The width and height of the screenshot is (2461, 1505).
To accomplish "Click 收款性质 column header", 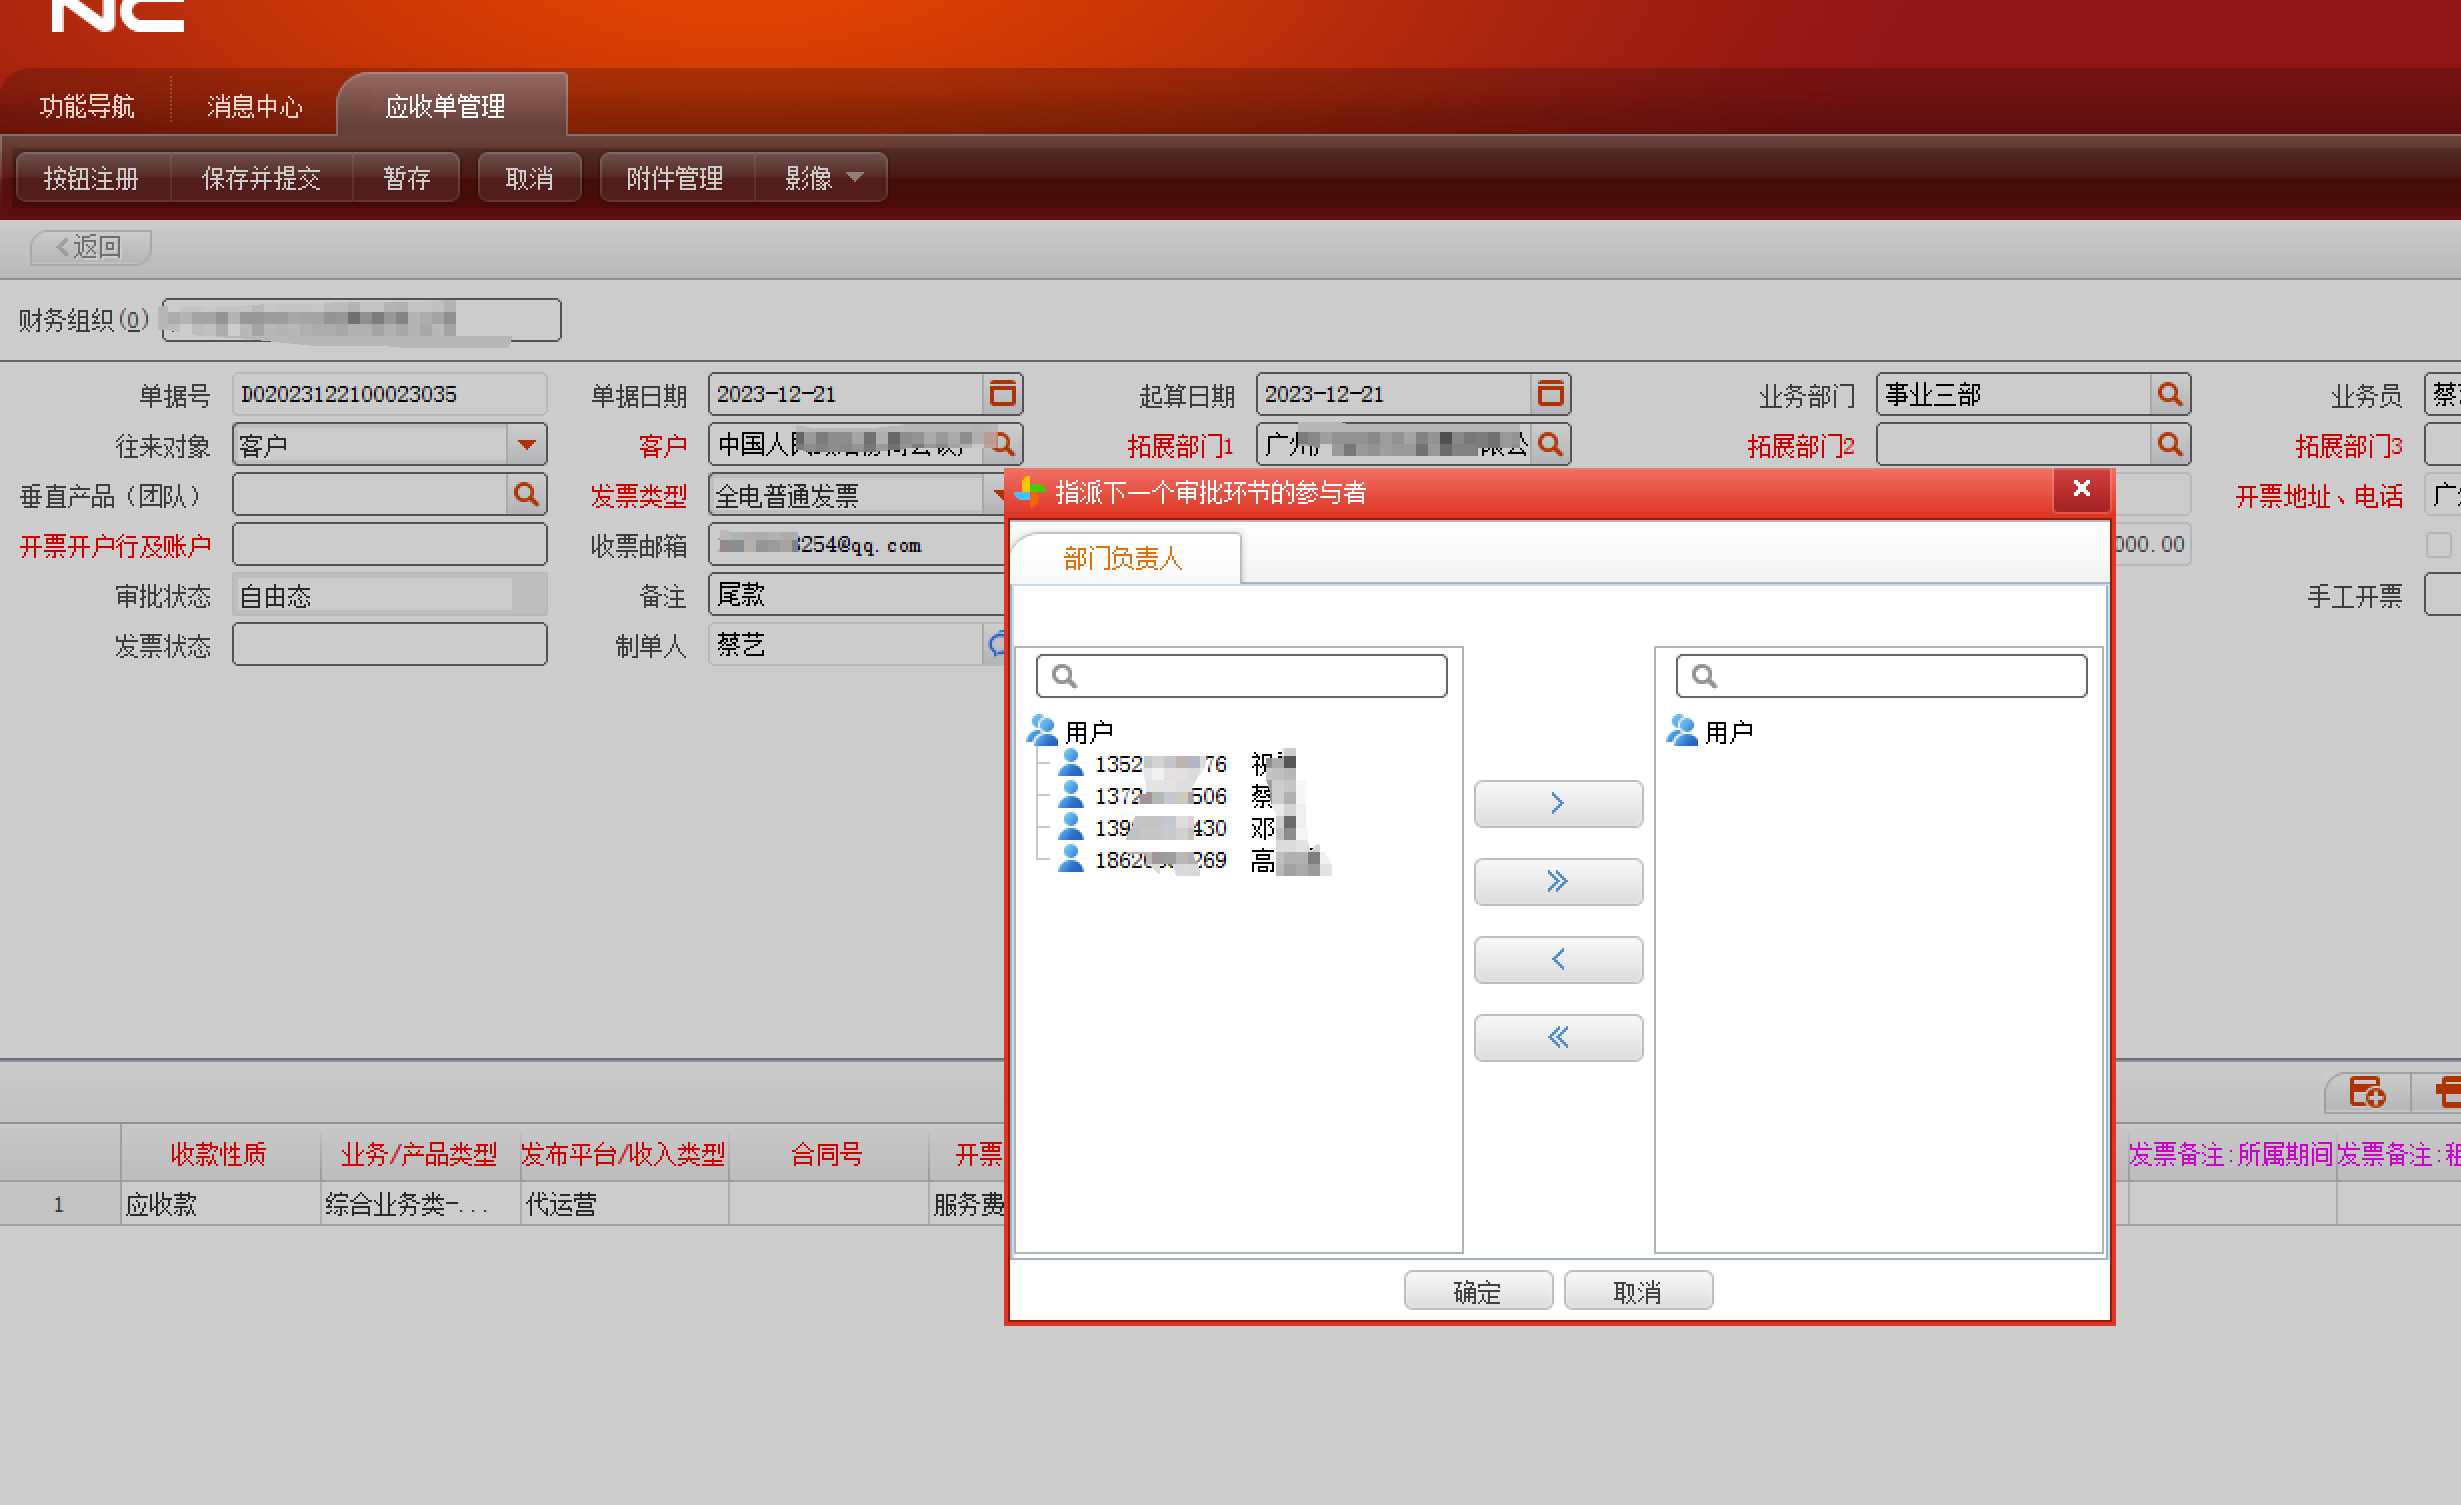I will click(220, 1154).
